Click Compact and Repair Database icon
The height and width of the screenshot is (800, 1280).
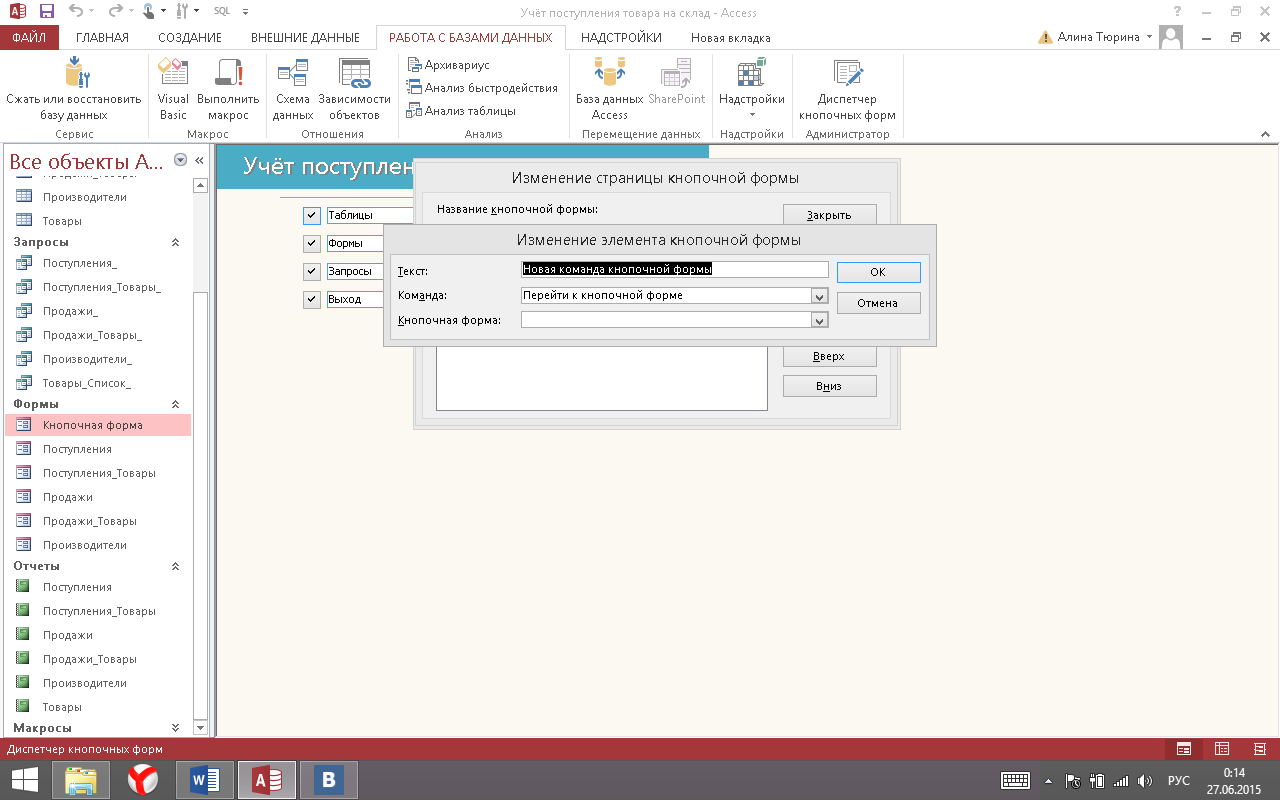pos(74,90)
